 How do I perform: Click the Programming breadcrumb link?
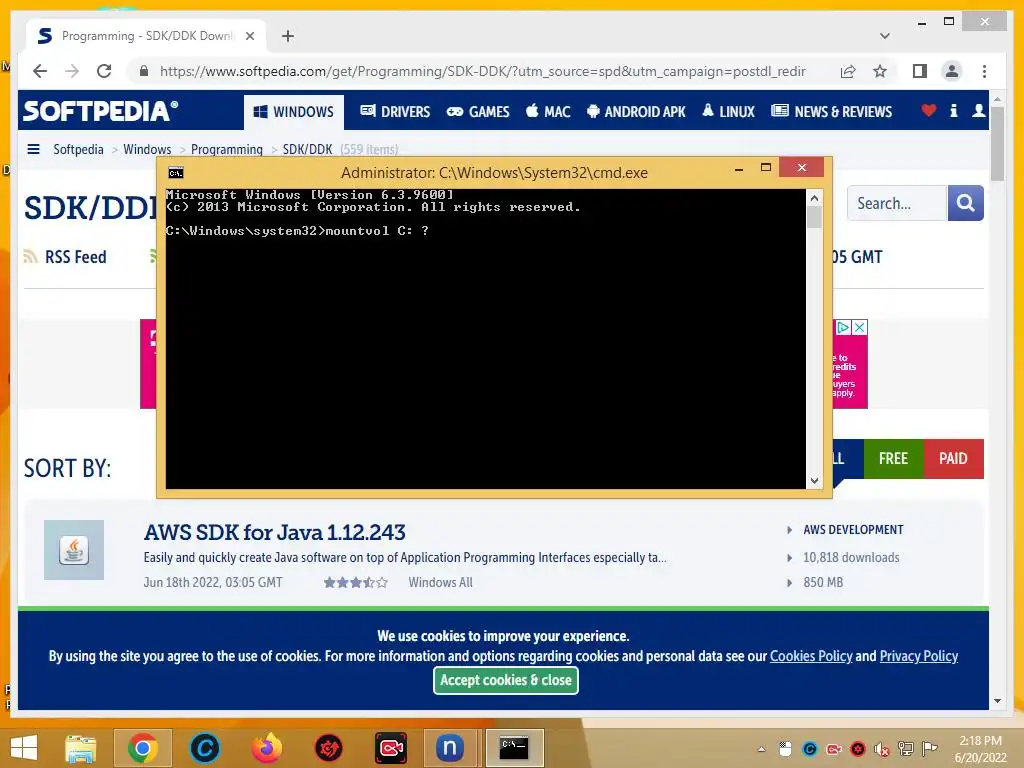227,150
